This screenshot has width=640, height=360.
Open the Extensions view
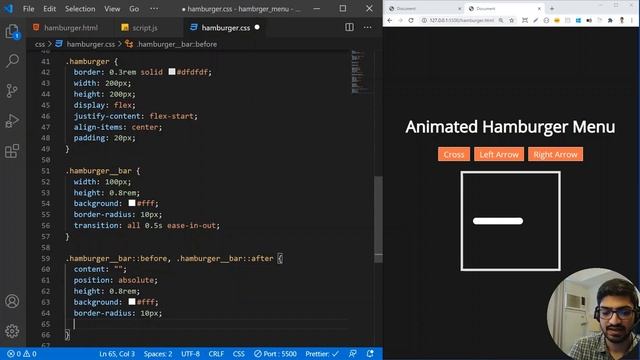(x=12, y=151)
